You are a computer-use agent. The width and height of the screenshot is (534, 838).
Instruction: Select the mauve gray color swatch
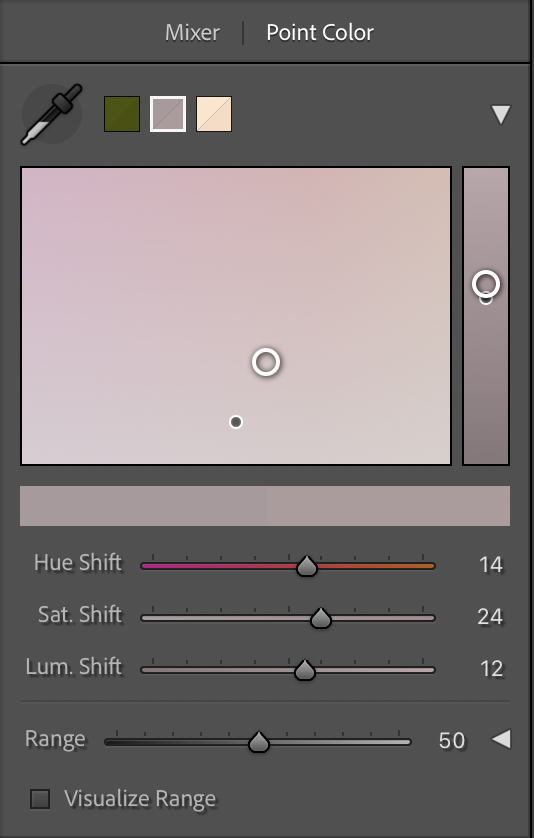click(x=168, y=114)
